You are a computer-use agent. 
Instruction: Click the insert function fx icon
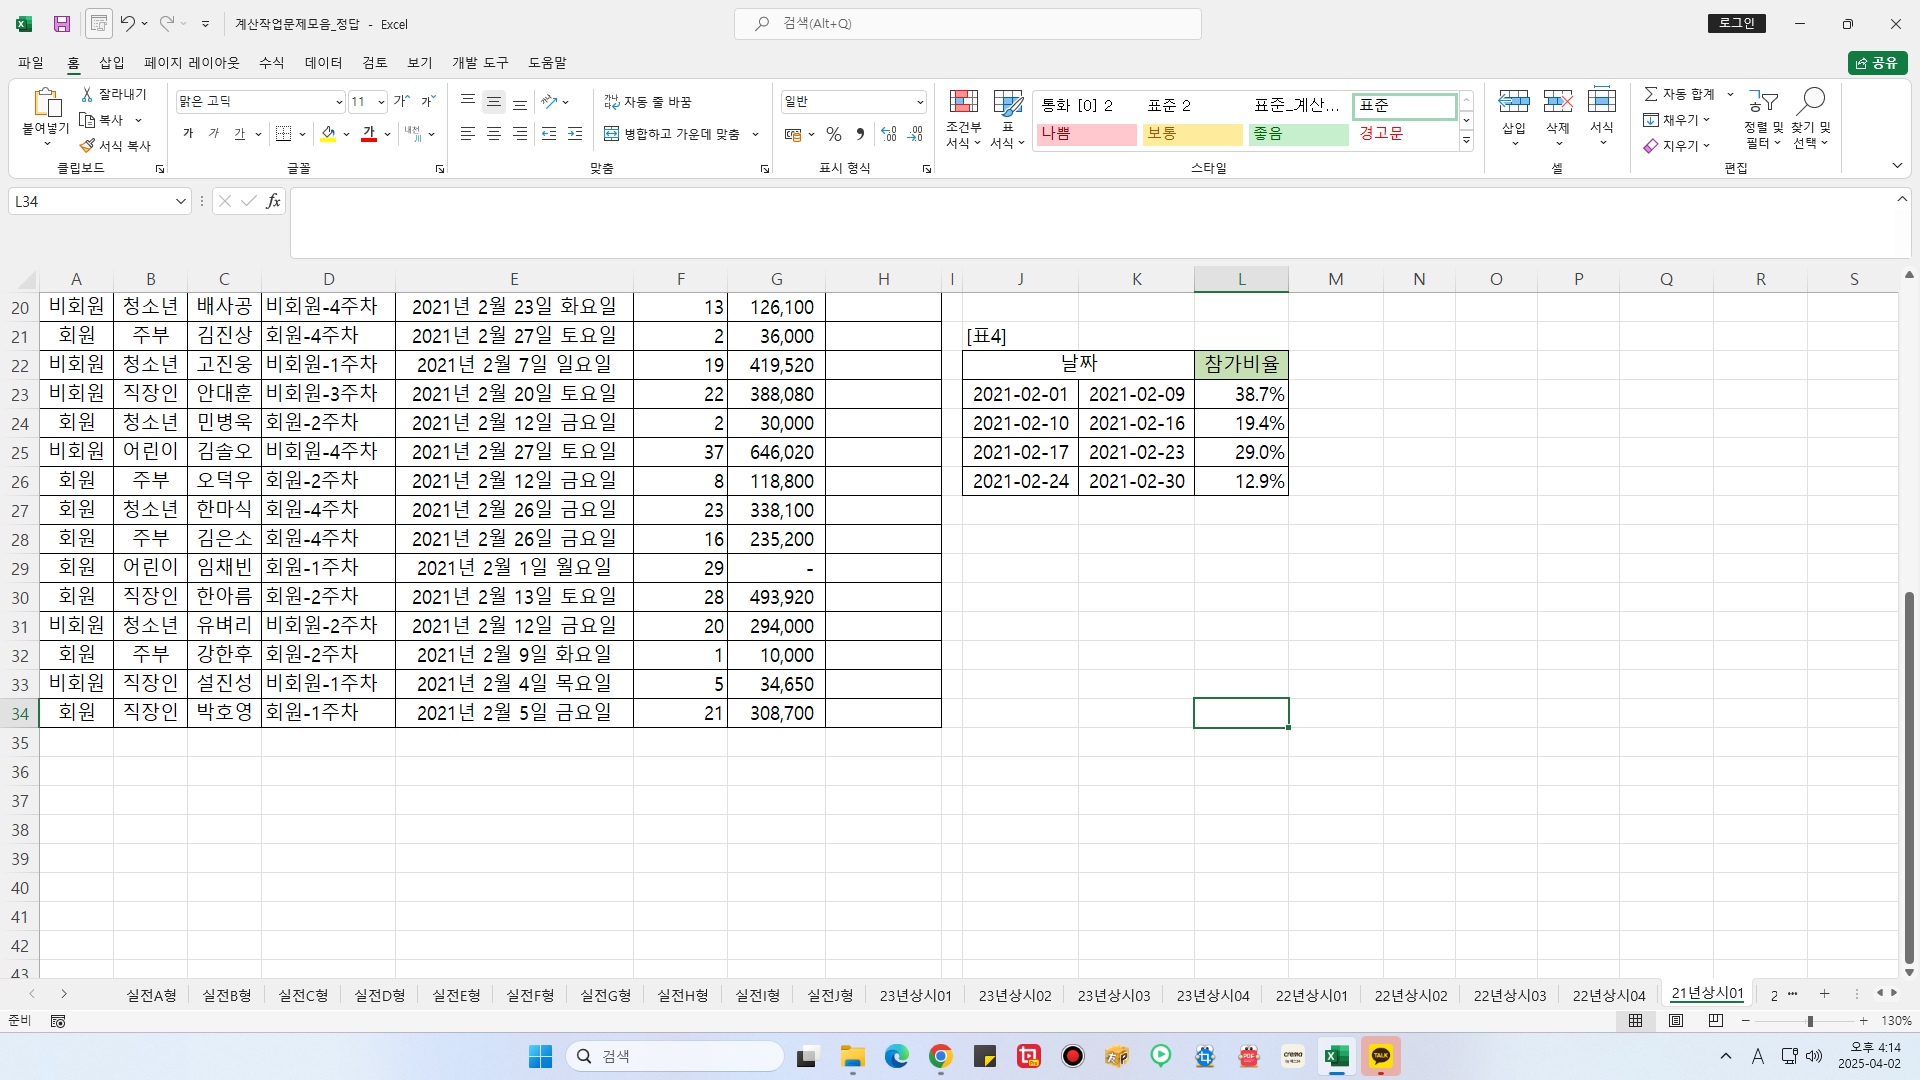(x=273, y=201)
